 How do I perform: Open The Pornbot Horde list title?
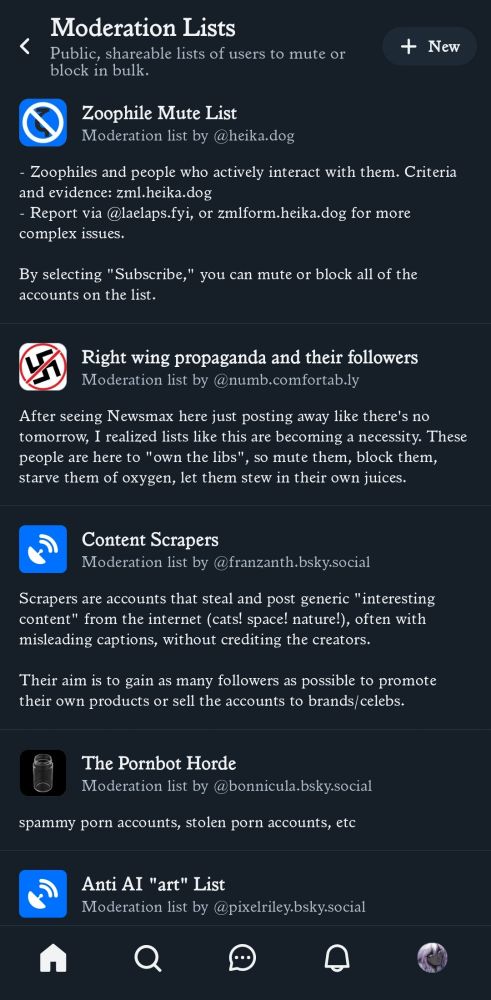pos(159,763)
